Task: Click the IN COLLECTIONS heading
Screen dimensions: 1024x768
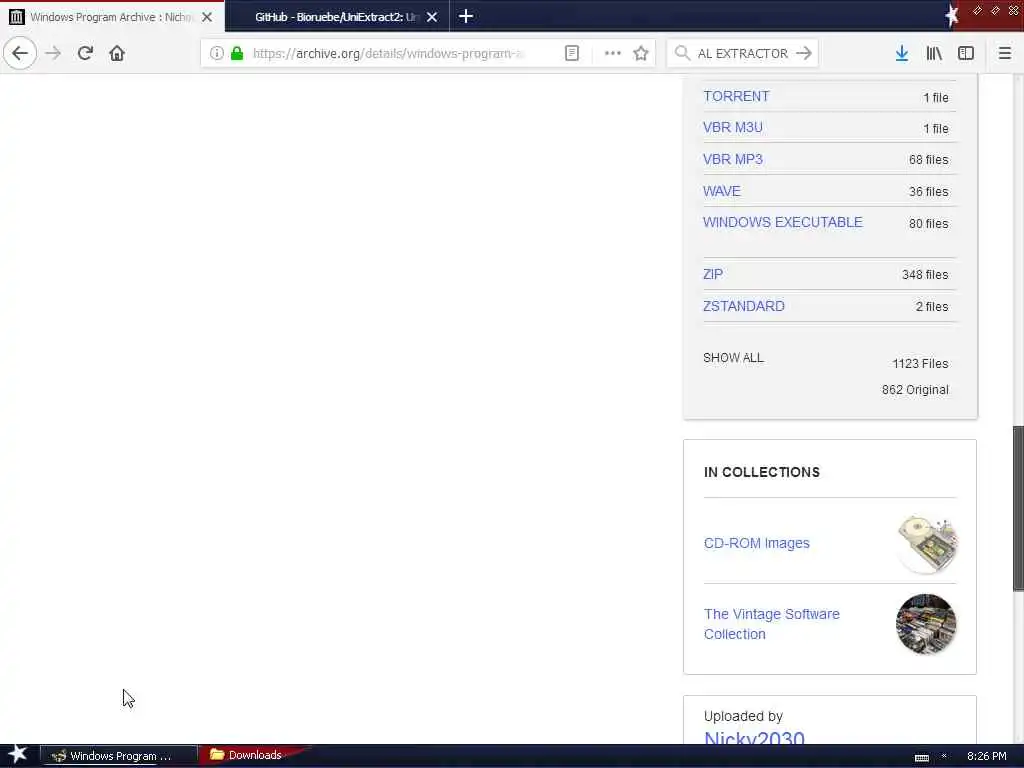Action: click(x=761, y=472)
